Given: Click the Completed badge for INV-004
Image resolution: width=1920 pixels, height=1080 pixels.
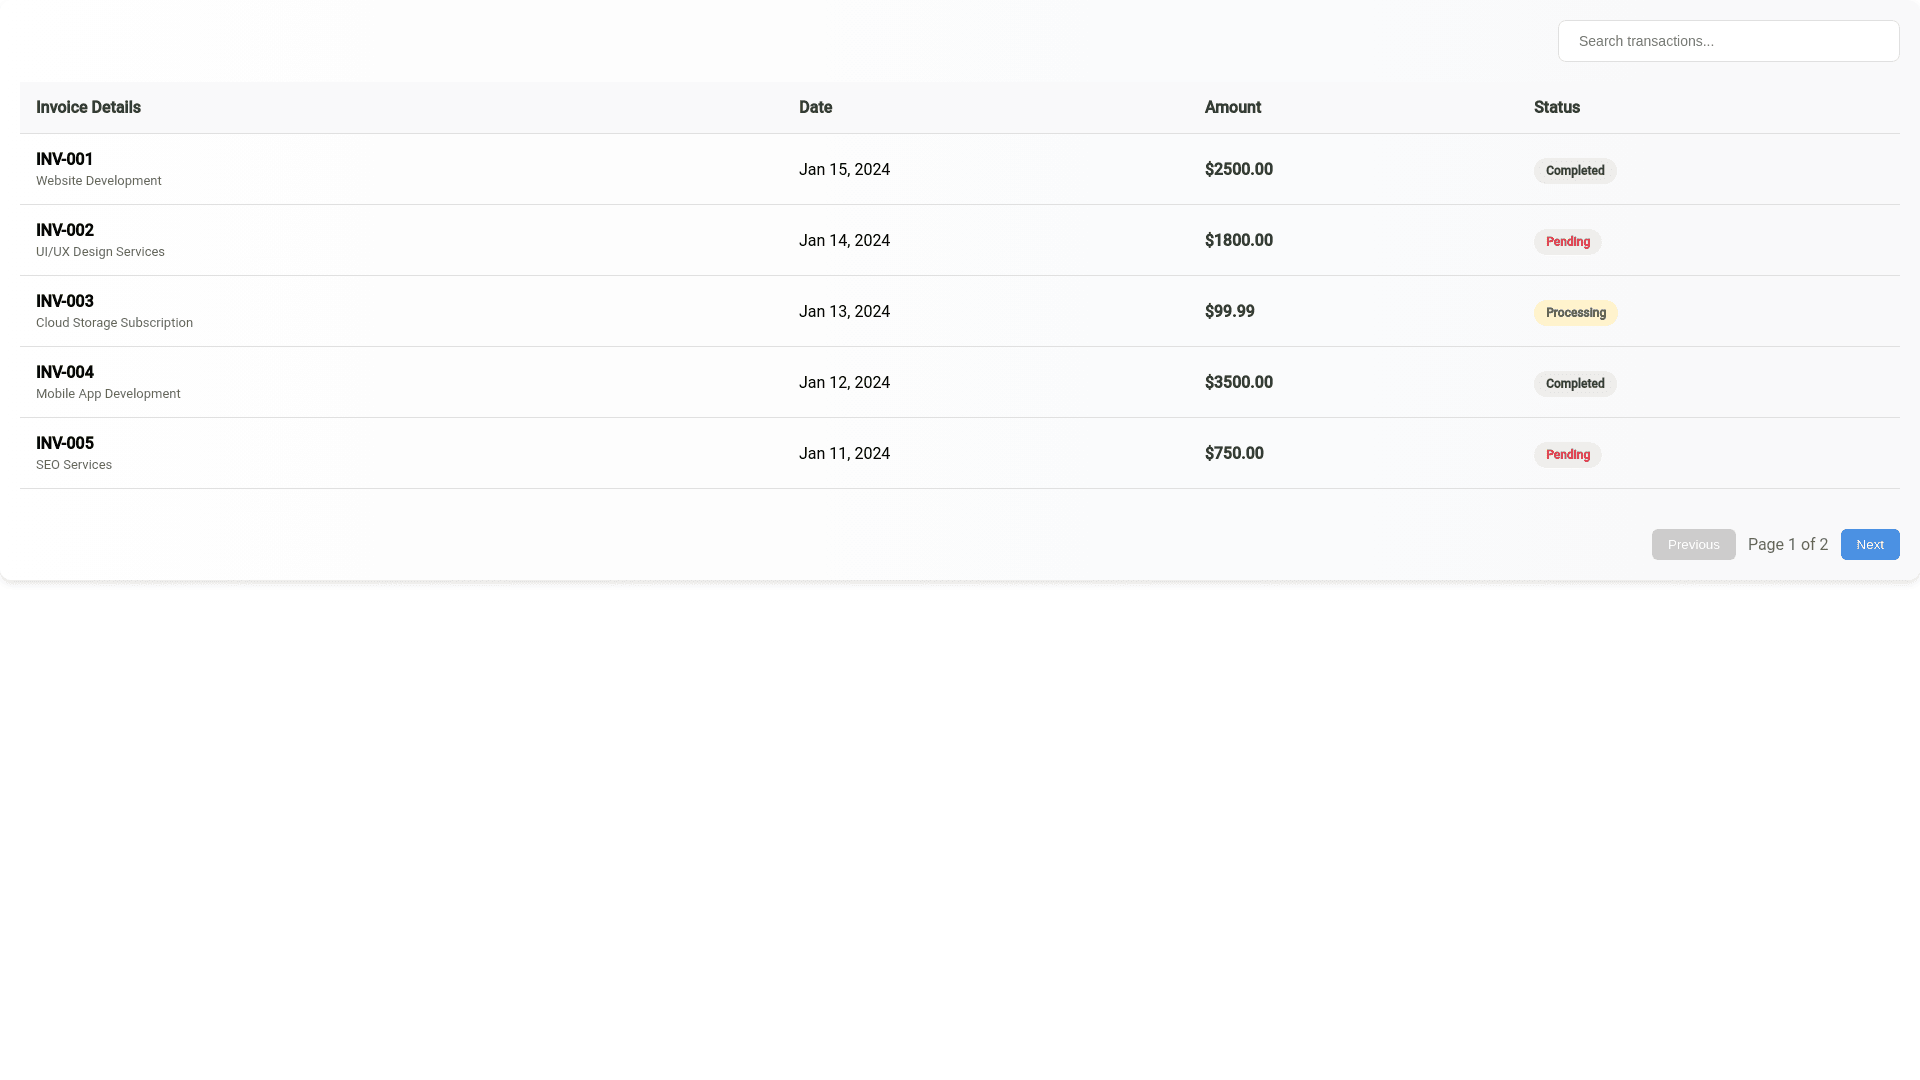Looking at the screenshot, I should coord(1574,384).
